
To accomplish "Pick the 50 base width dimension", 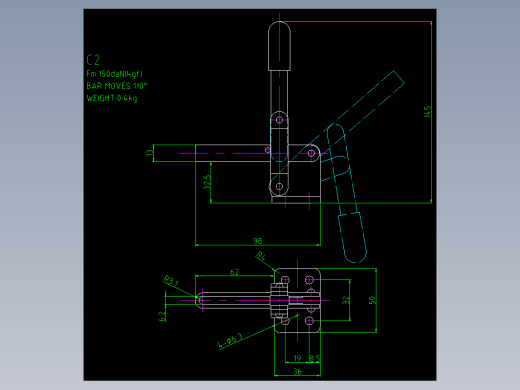I will 372,300.
